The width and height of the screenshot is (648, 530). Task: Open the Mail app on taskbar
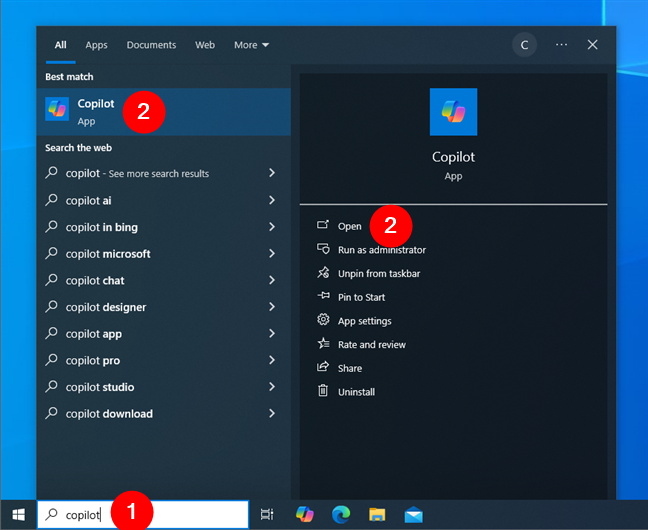click(413, 514)
